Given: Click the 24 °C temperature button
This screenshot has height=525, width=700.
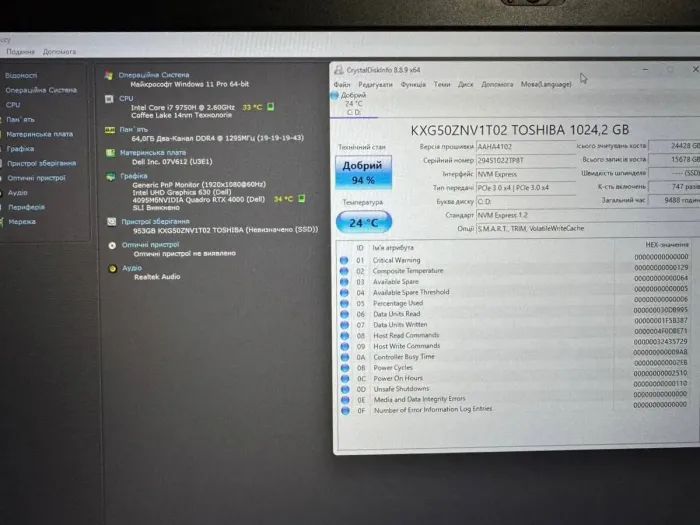Looking at the screenshot, I should (360, 223).
